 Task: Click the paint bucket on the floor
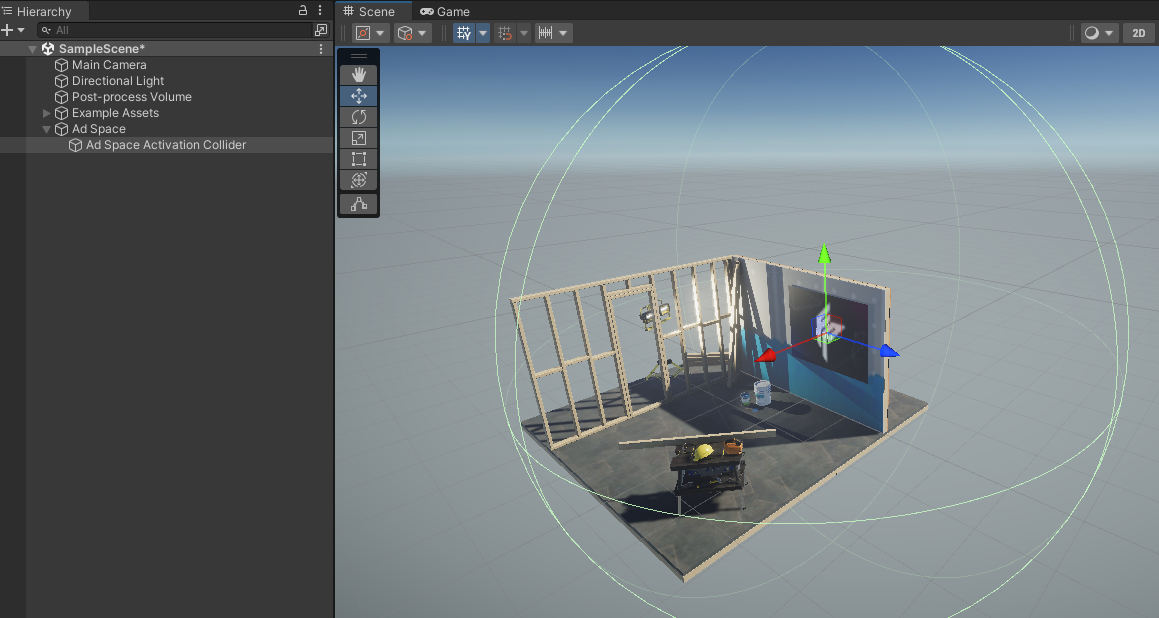(x=762, y=393)
